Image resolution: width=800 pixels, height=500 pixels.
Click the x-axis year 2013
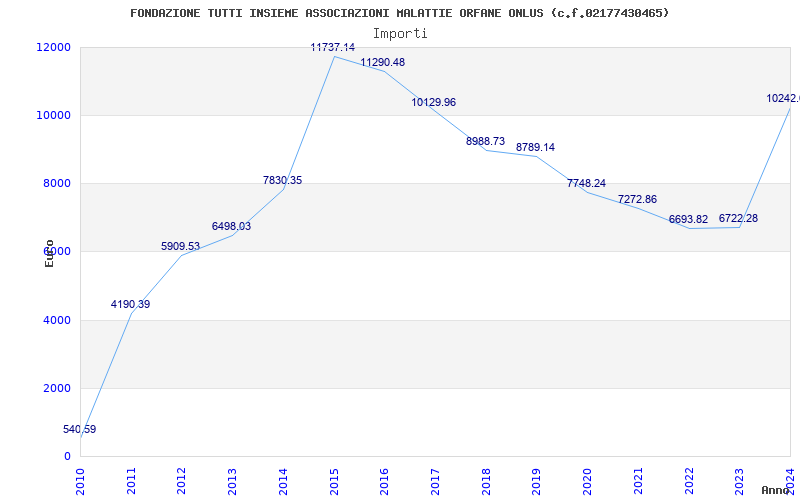233,482
